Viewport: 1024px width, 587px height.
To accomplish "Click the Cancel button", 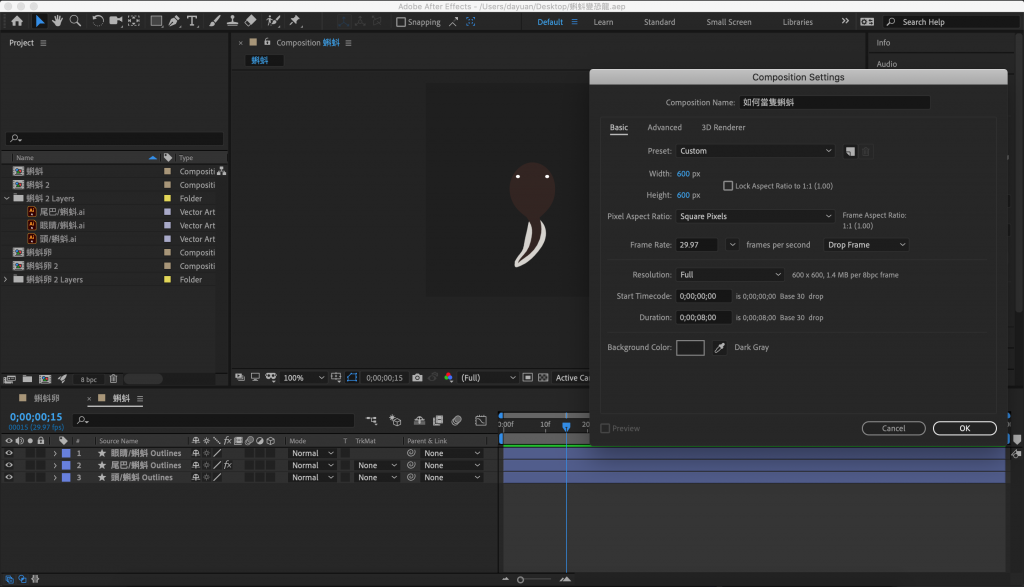I will click(x=893, y=428).
